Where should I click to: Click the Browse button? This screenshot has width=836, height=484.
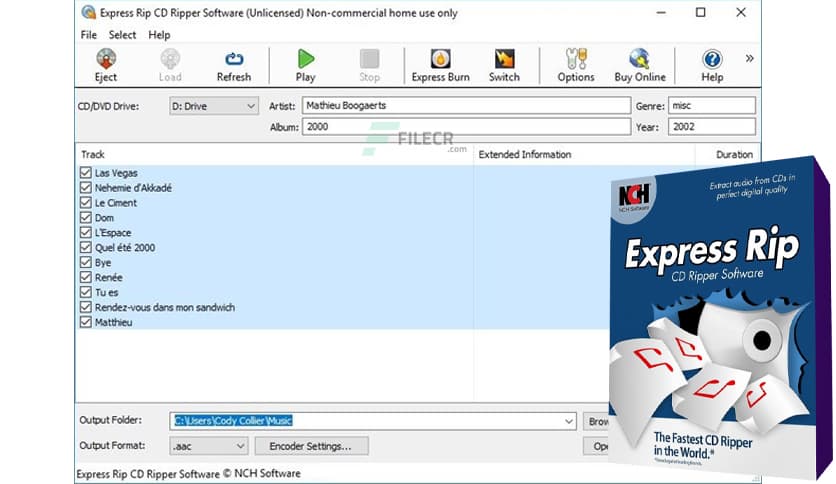point(596,422)
